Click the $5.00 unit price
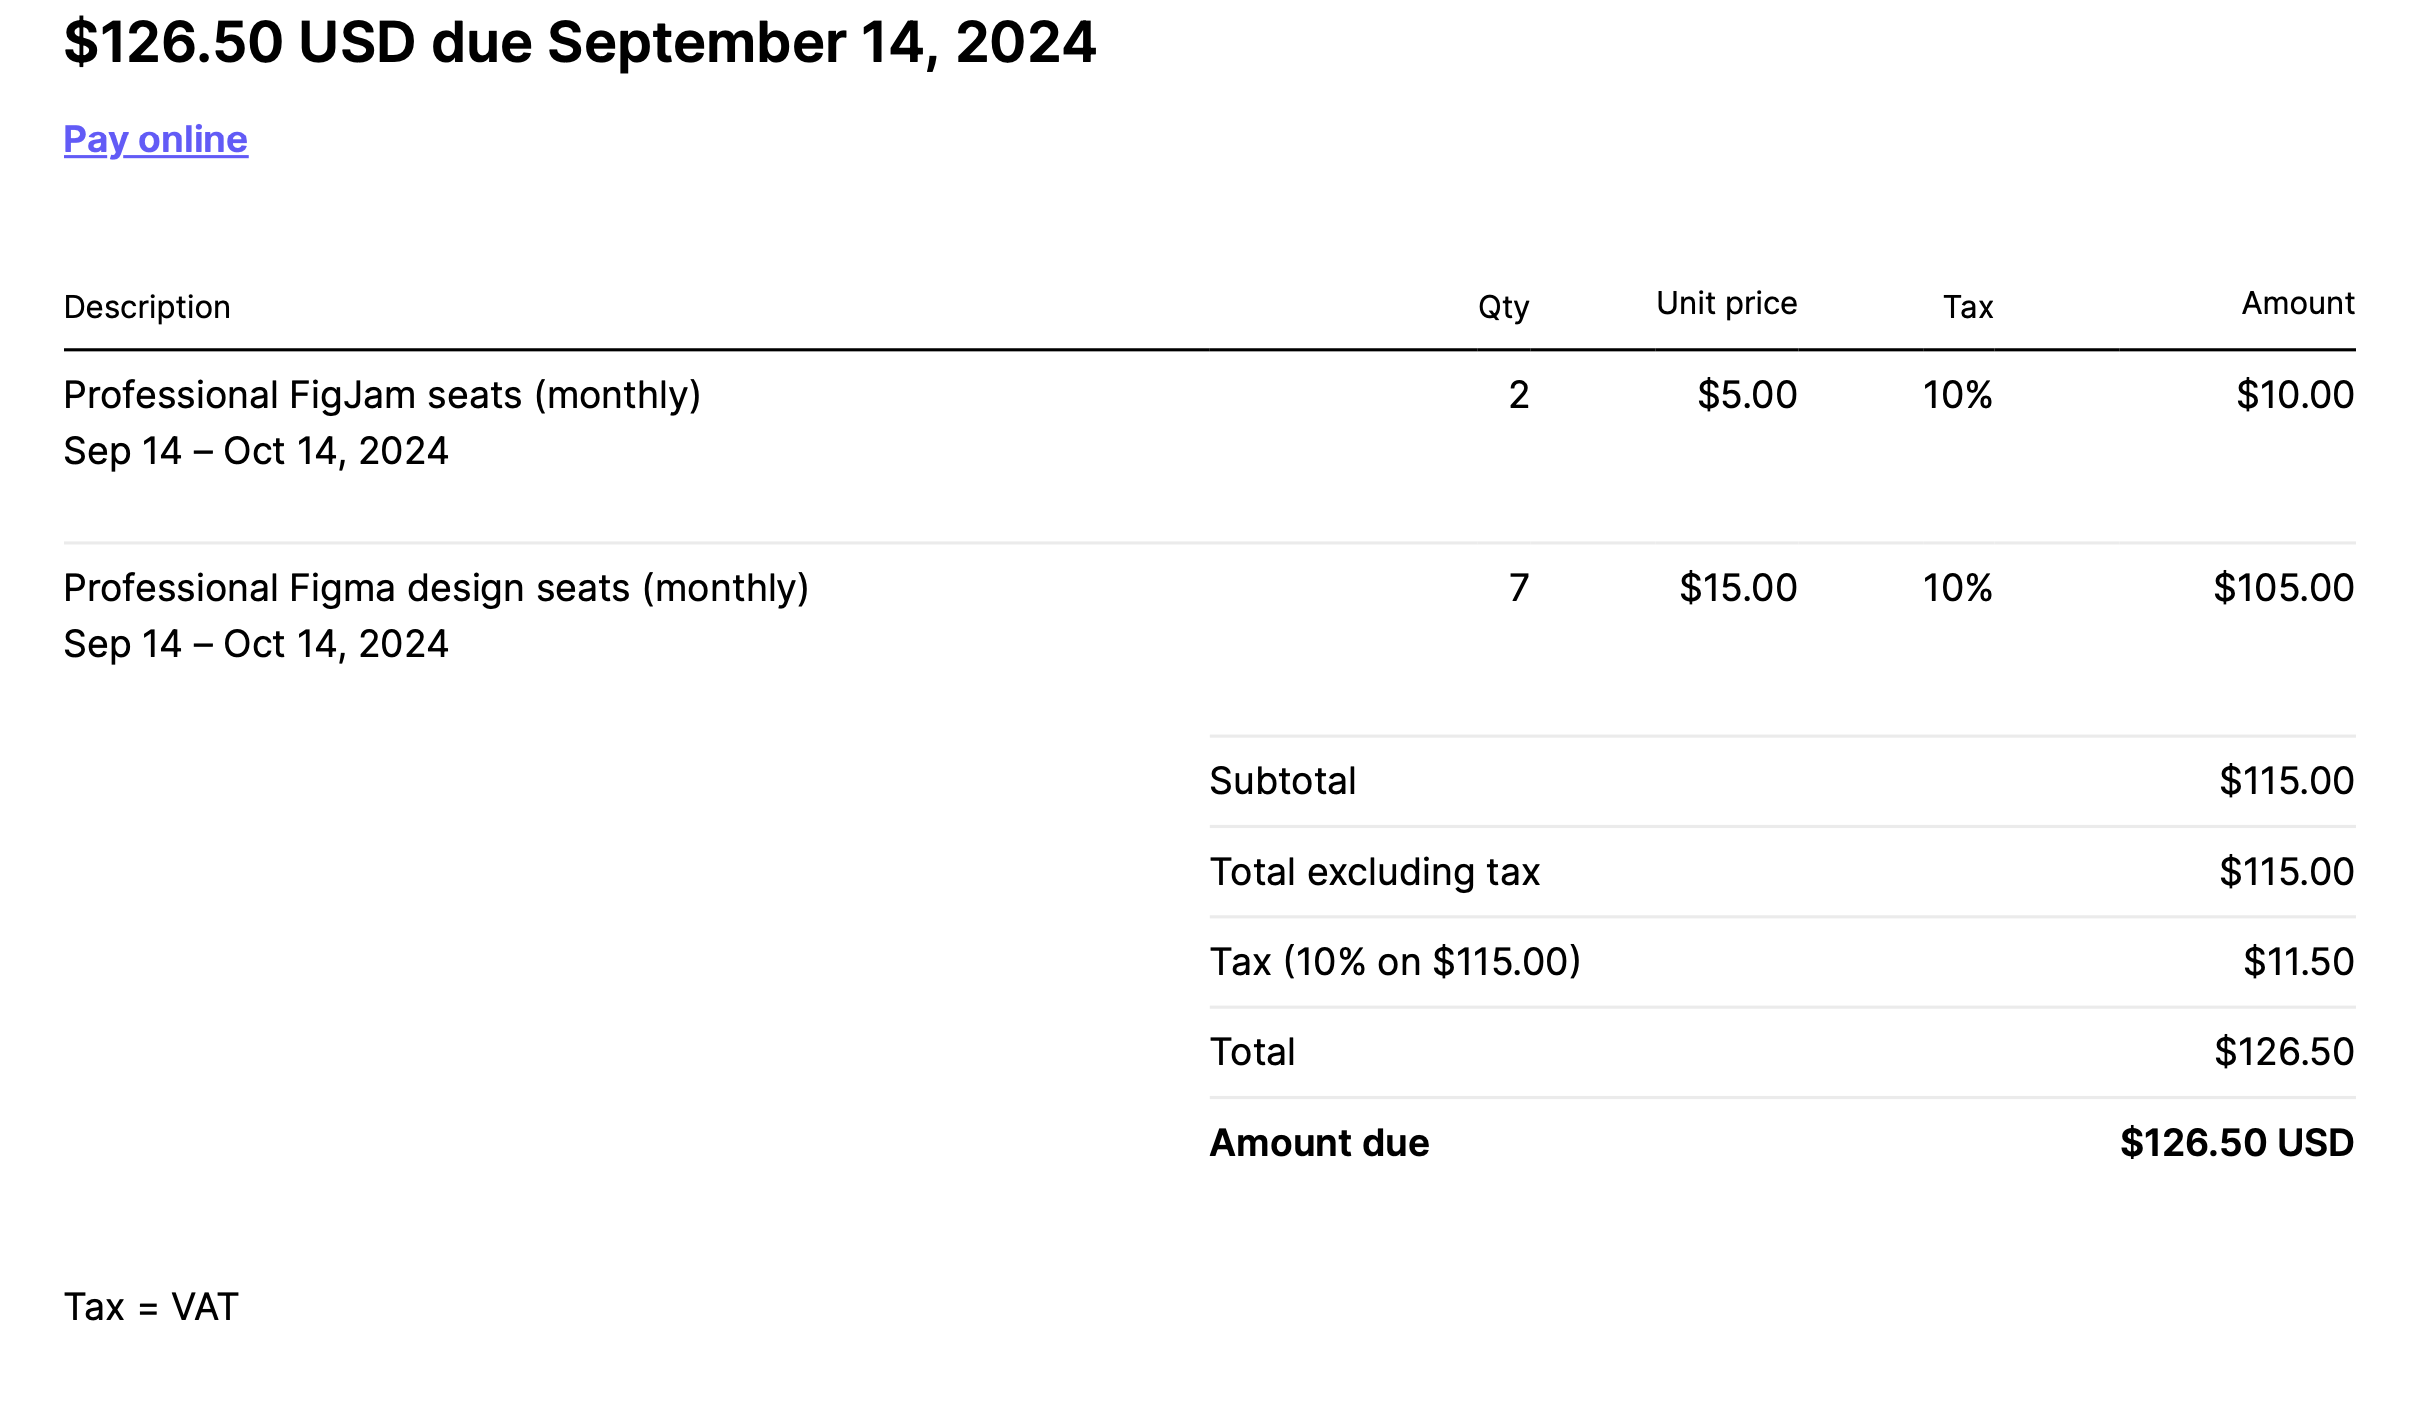This screenshot has height=1410, width=2432. (x=1746, y=396)
